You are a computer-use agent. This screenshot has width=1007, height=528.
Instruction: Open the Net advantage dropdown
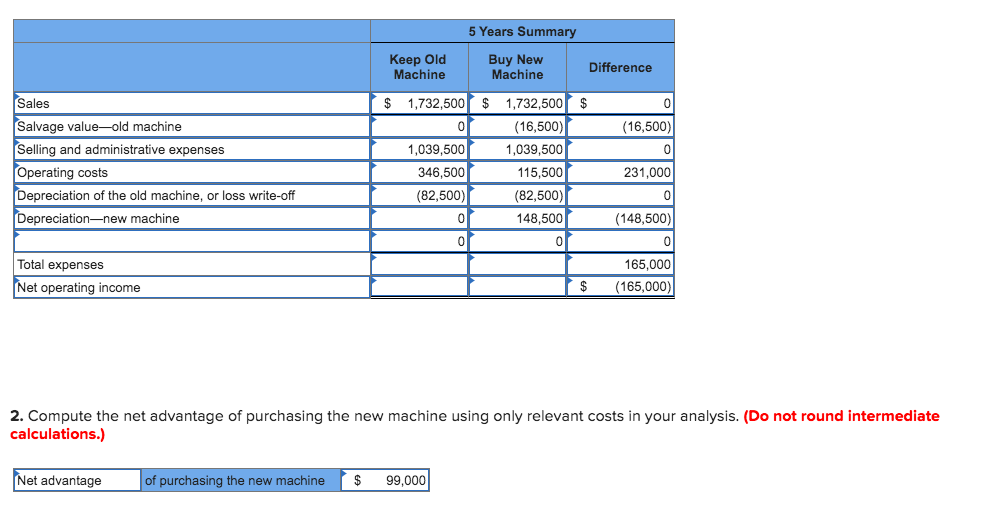pyautogui.click(x=77, y=480)
